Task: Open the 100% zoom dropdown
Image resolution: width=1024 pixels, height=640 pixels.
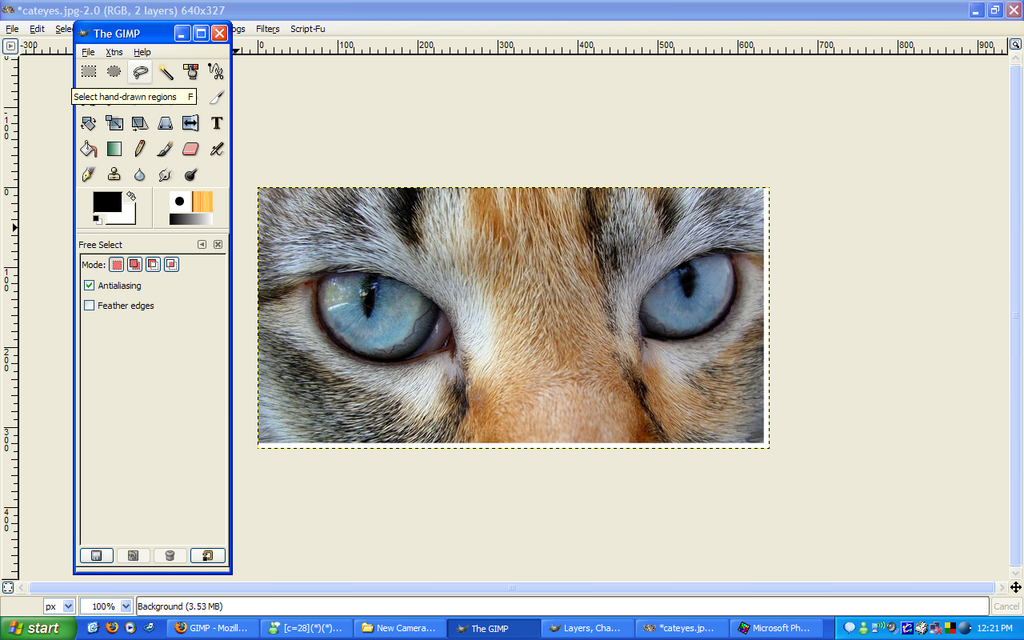Action: point(106,606)
